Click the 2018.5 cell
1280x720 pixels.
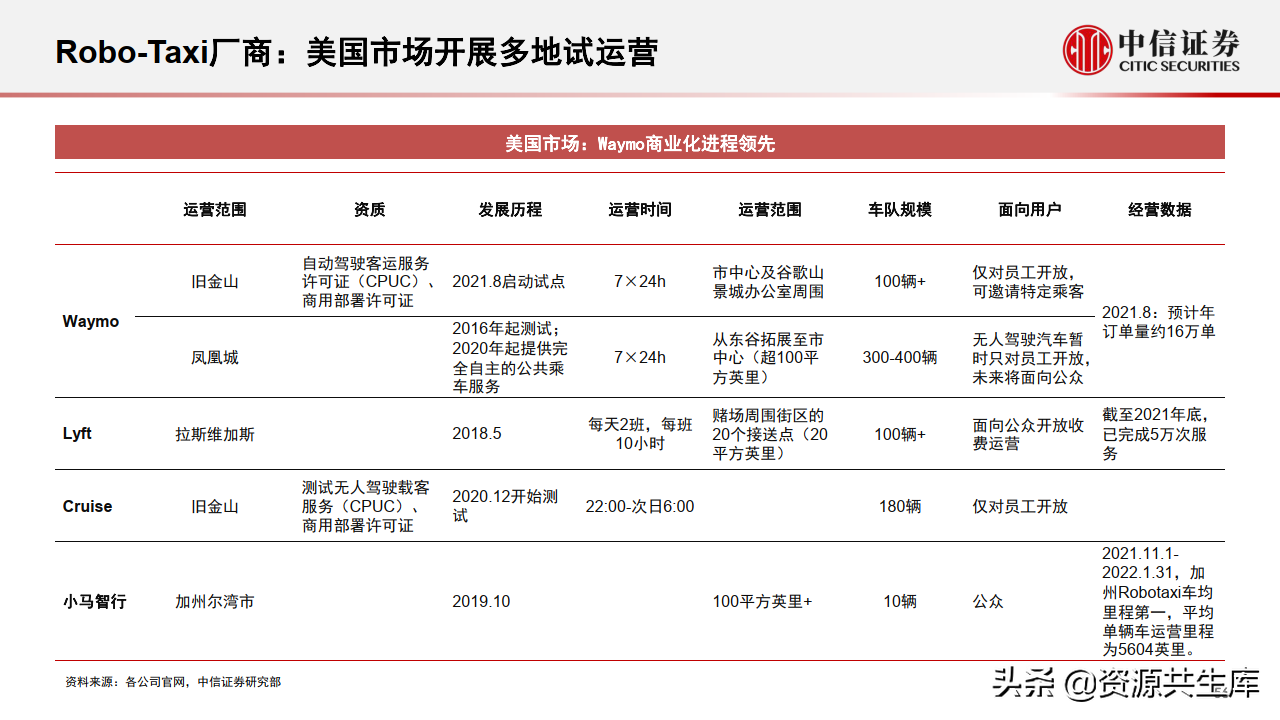tap(477, 434)
